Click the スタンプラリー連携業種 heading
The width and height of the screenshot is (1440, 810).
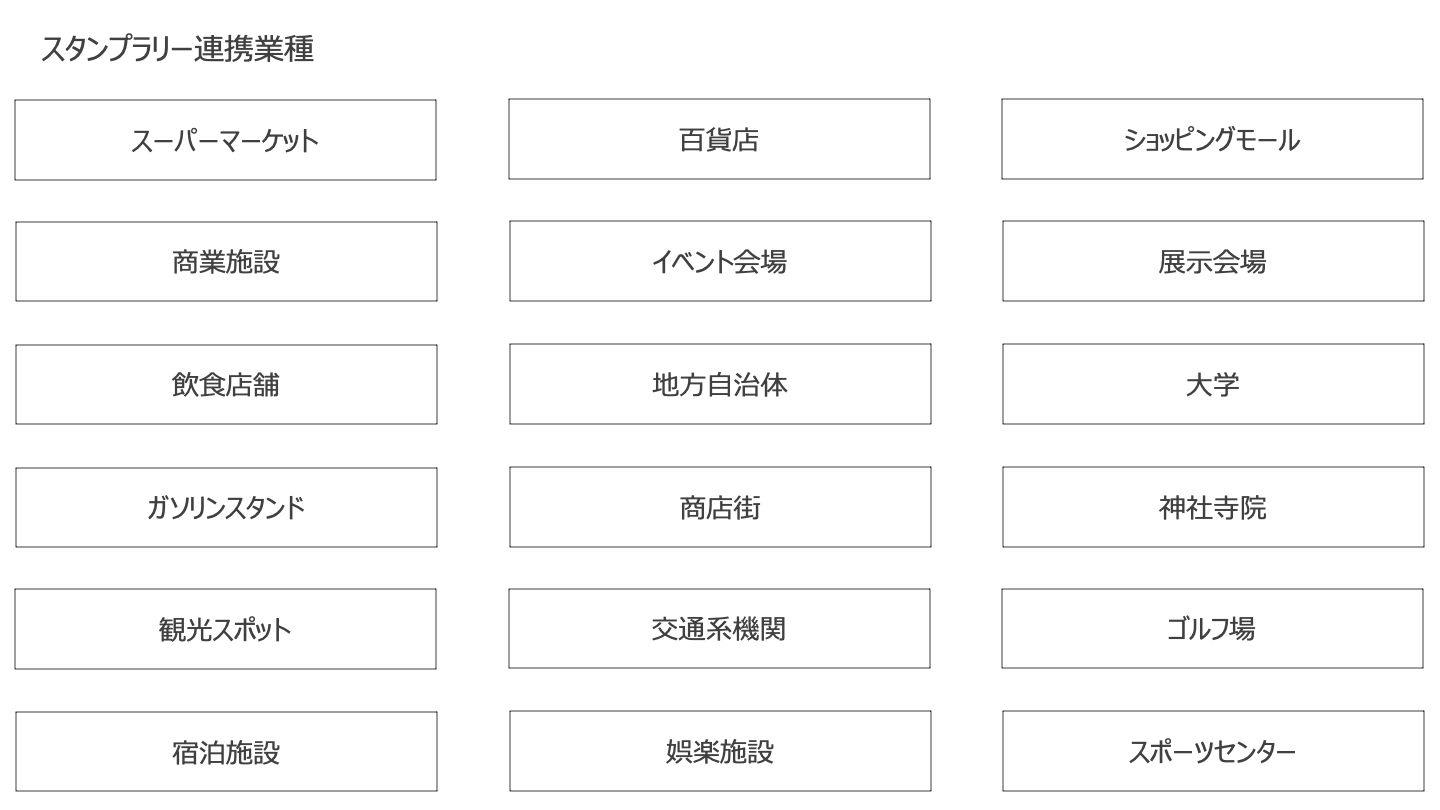[177, 50]
